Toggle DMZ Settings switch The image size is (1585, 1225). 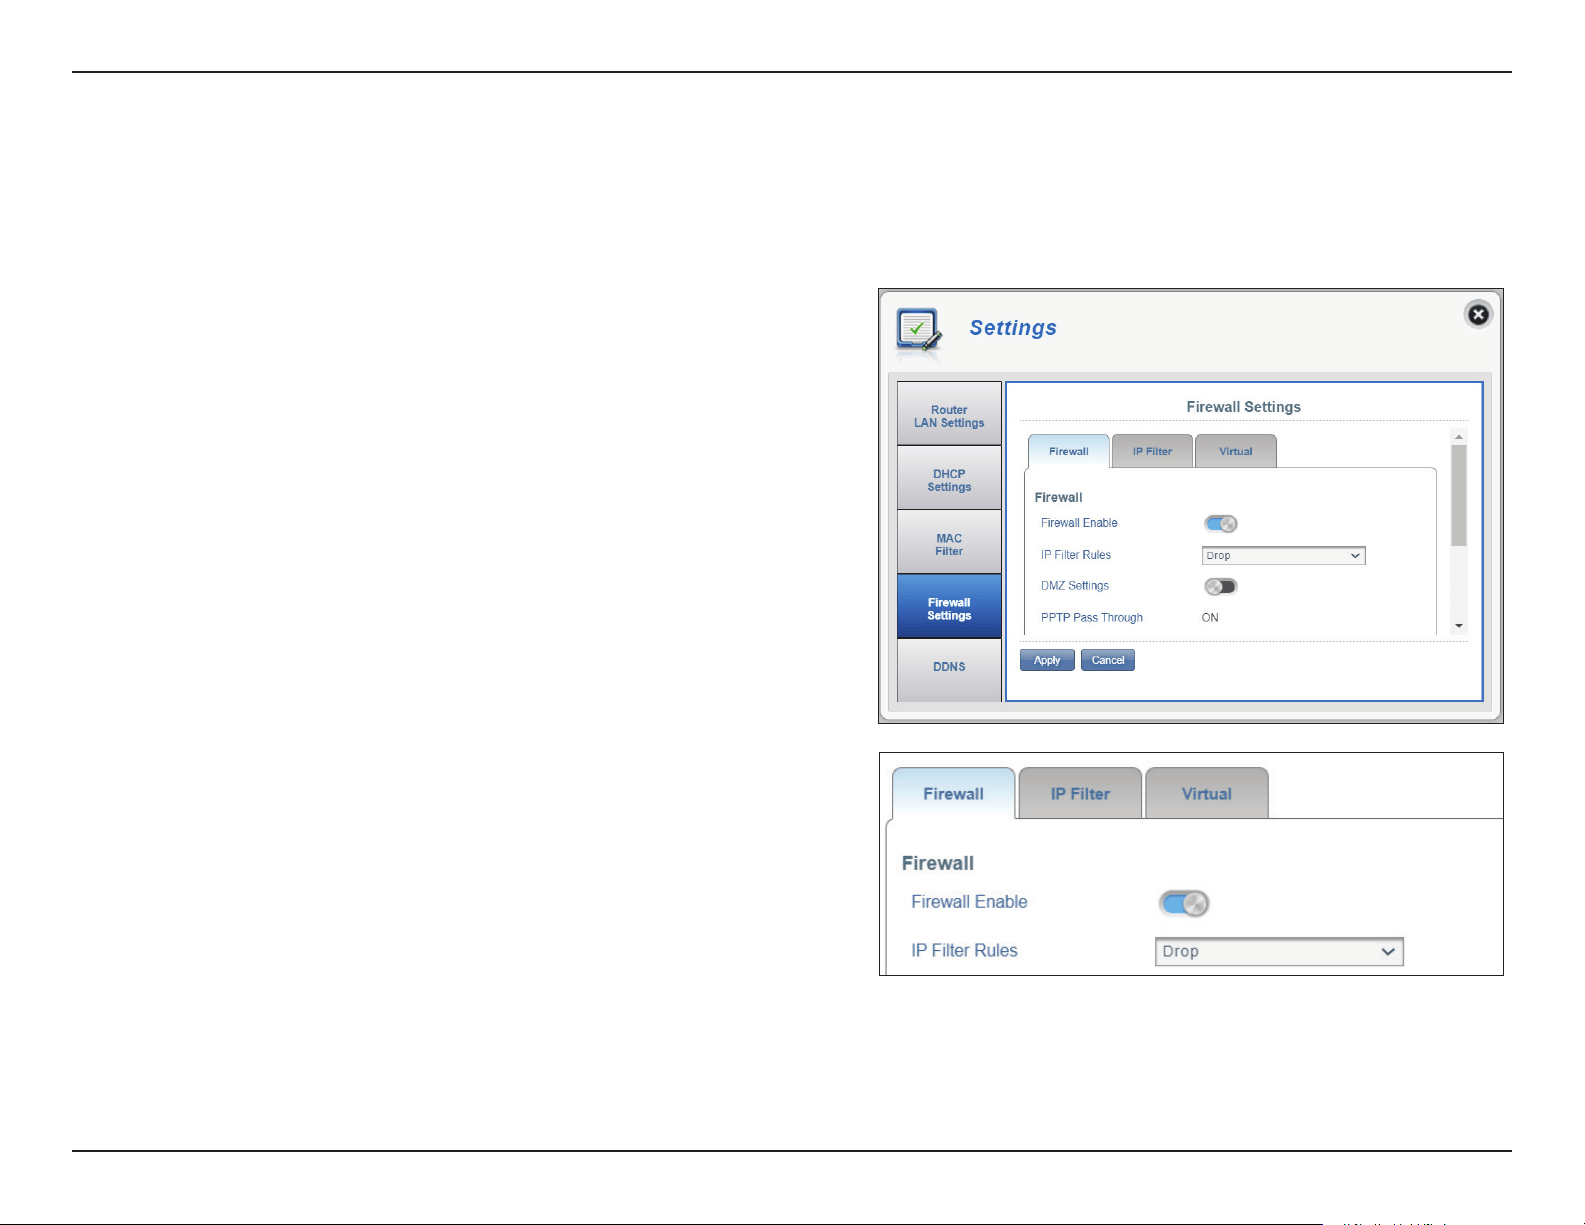pos(1221,586)
